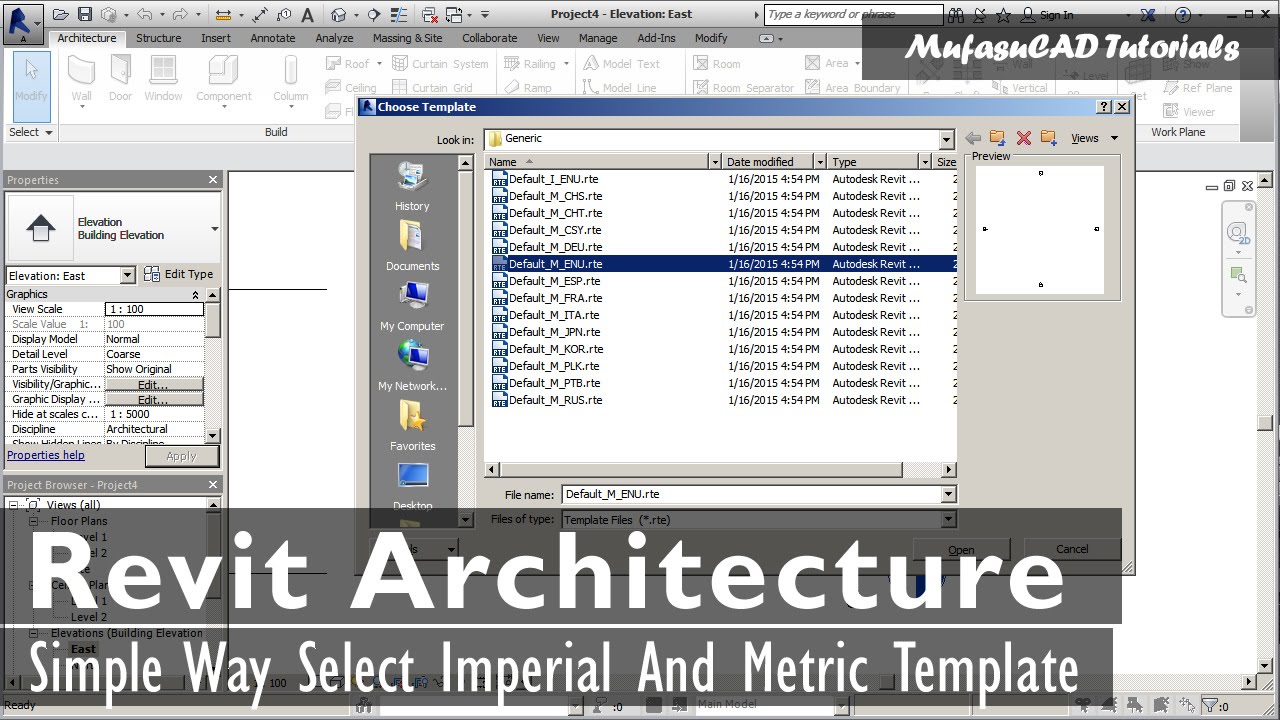This screenshot has height=720, width=1280.
Task: Open the Elevation: East instance dropdown
Action: (x=127, y=275)
